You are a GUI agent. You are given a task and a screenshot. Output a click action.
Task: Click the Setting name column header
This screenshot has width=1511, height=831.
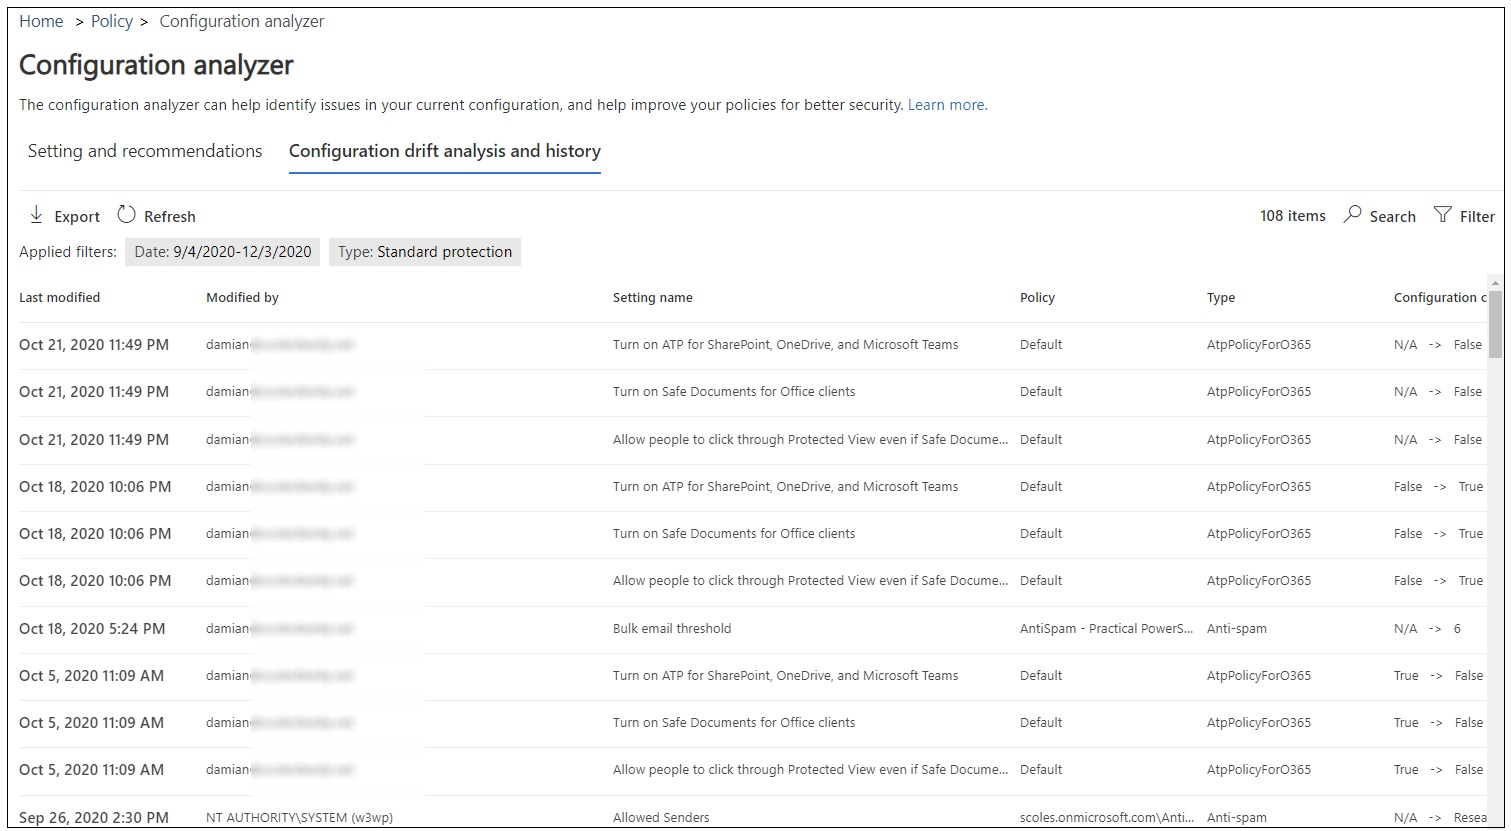click(x=652, y=298)
